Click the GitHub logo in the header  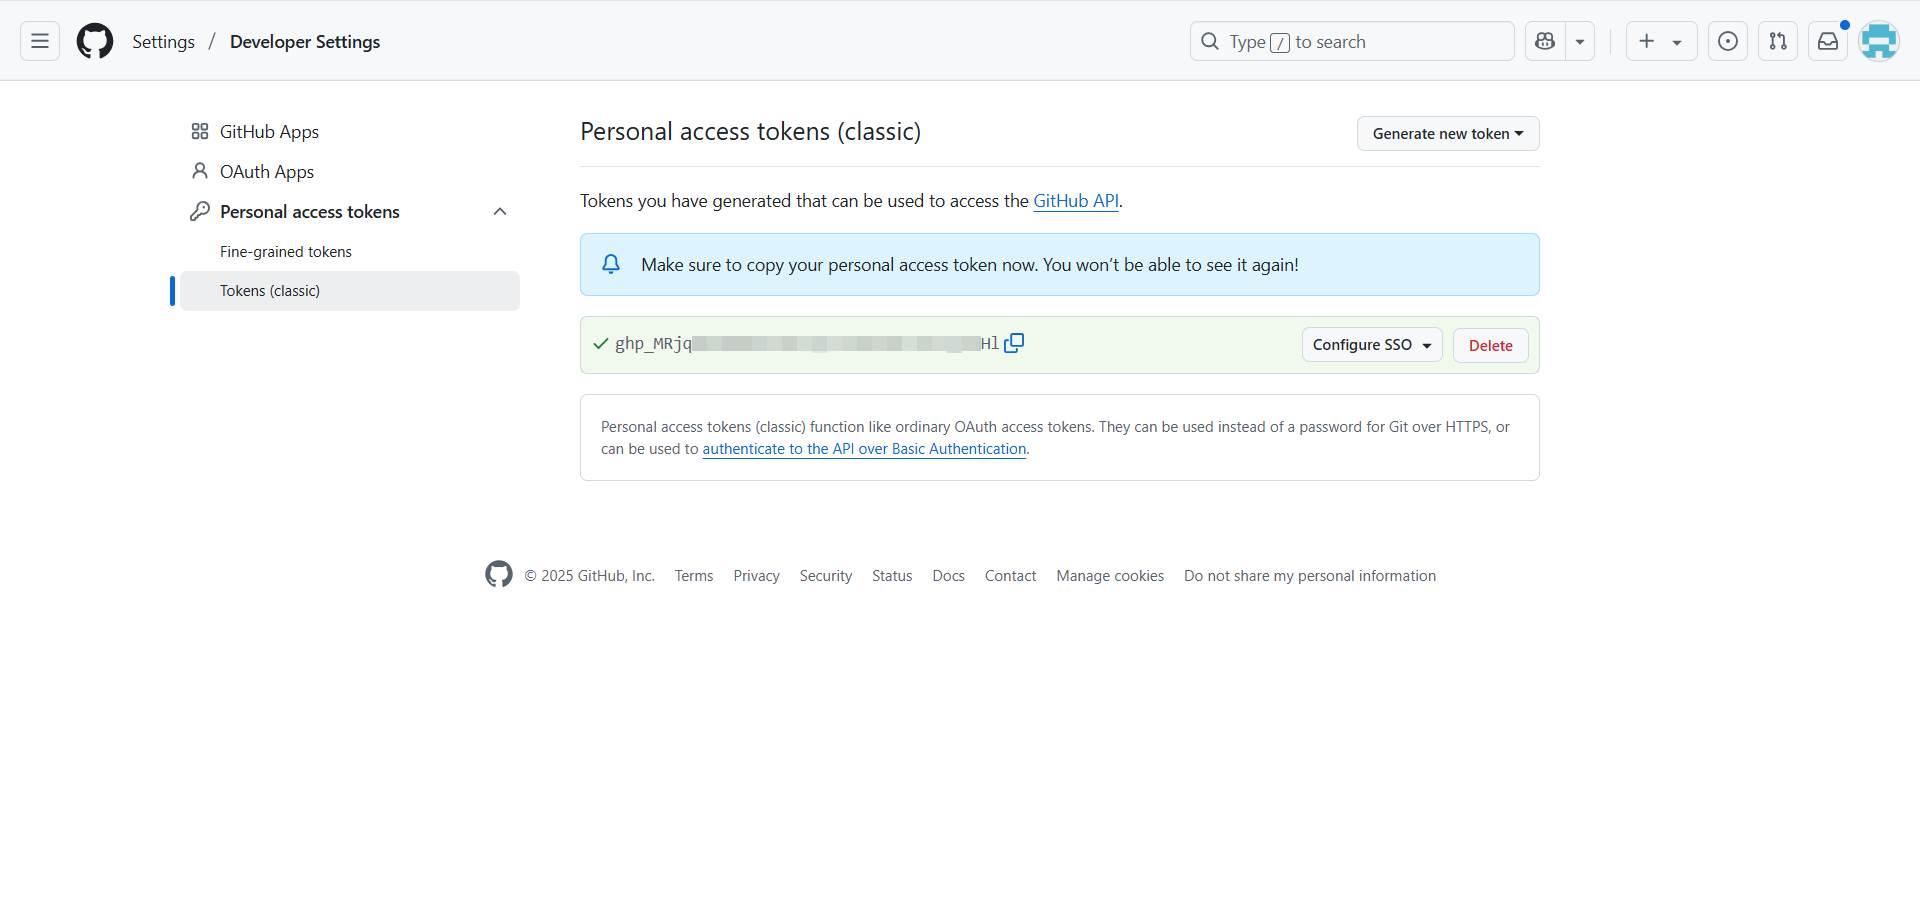click(x=94, y=41)
